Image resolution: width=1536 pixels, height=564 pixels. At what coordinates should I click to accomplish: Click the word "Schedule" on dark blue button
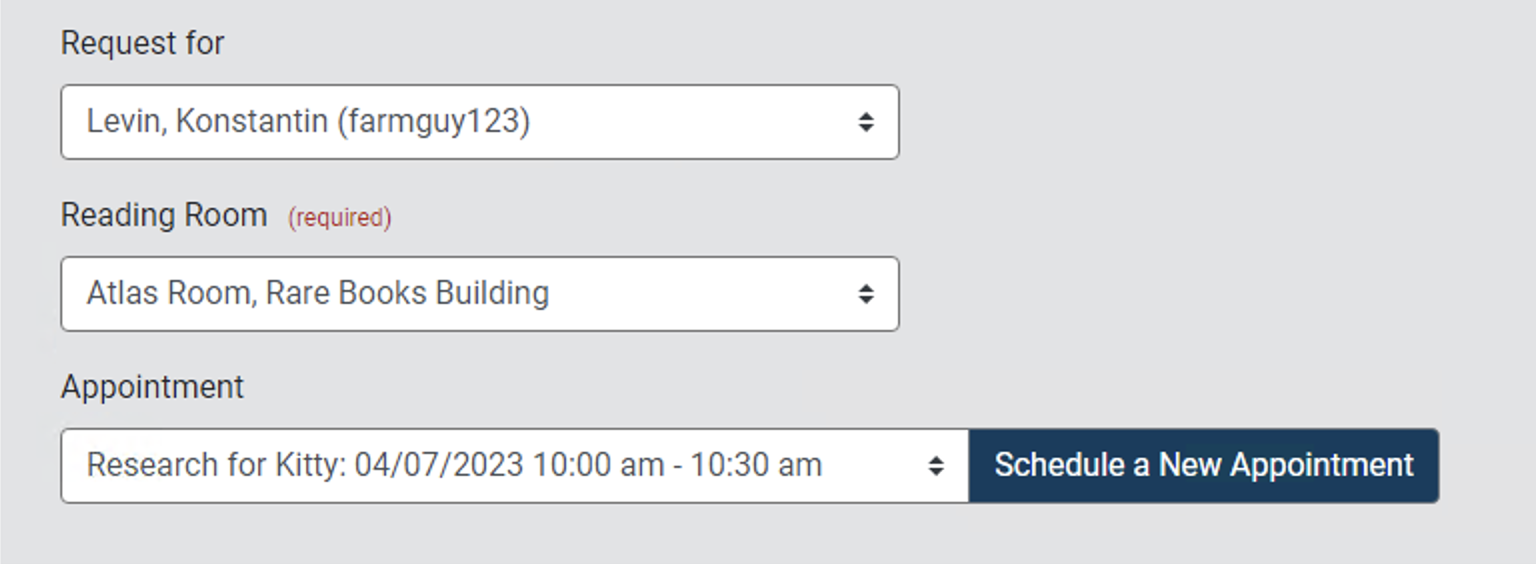(1059, 465)
